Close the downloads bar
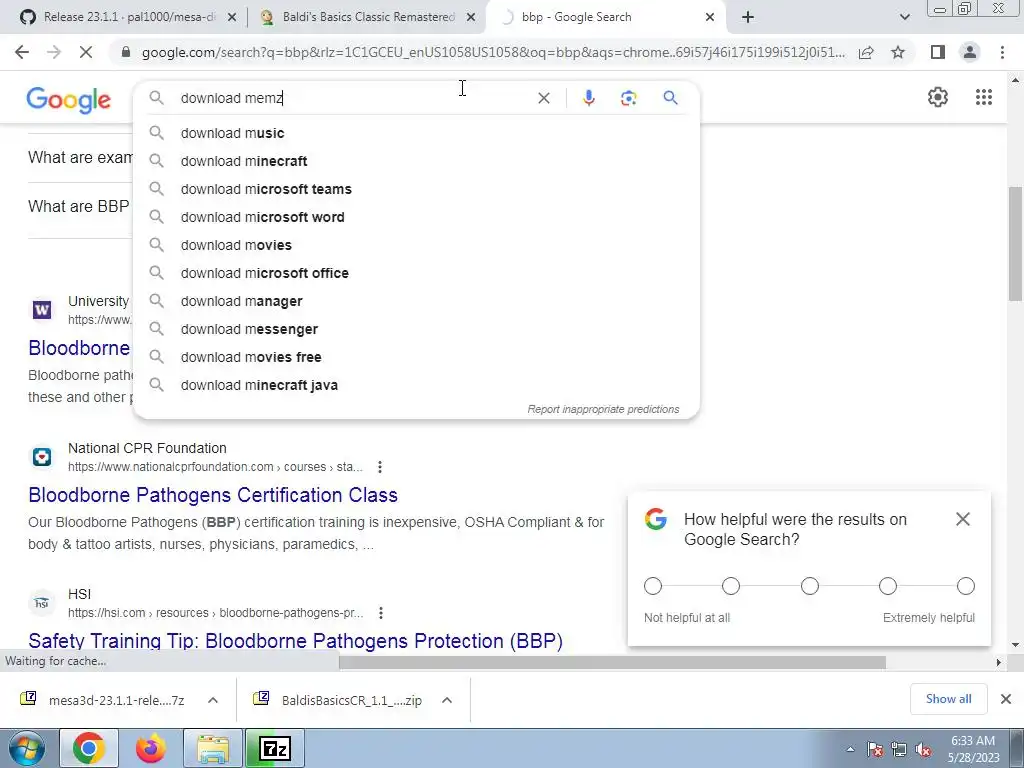The height and width of the screenshot is (768, 1024). (x=1006, y=699)
